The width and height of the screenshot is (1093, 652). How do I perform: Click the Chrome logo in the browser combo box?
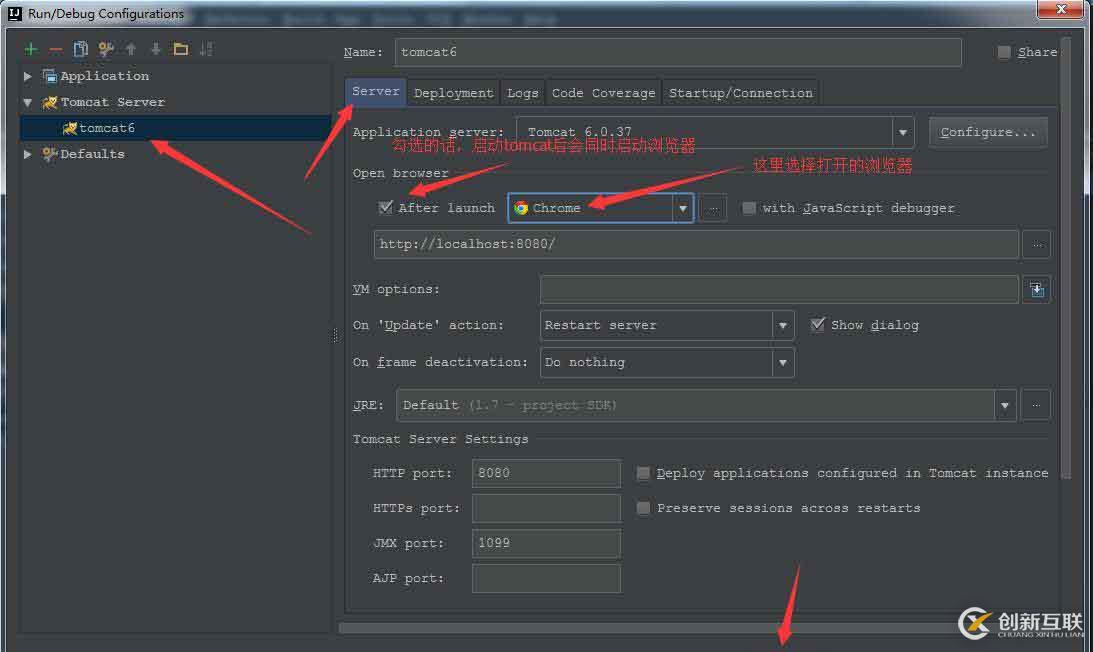521,208
